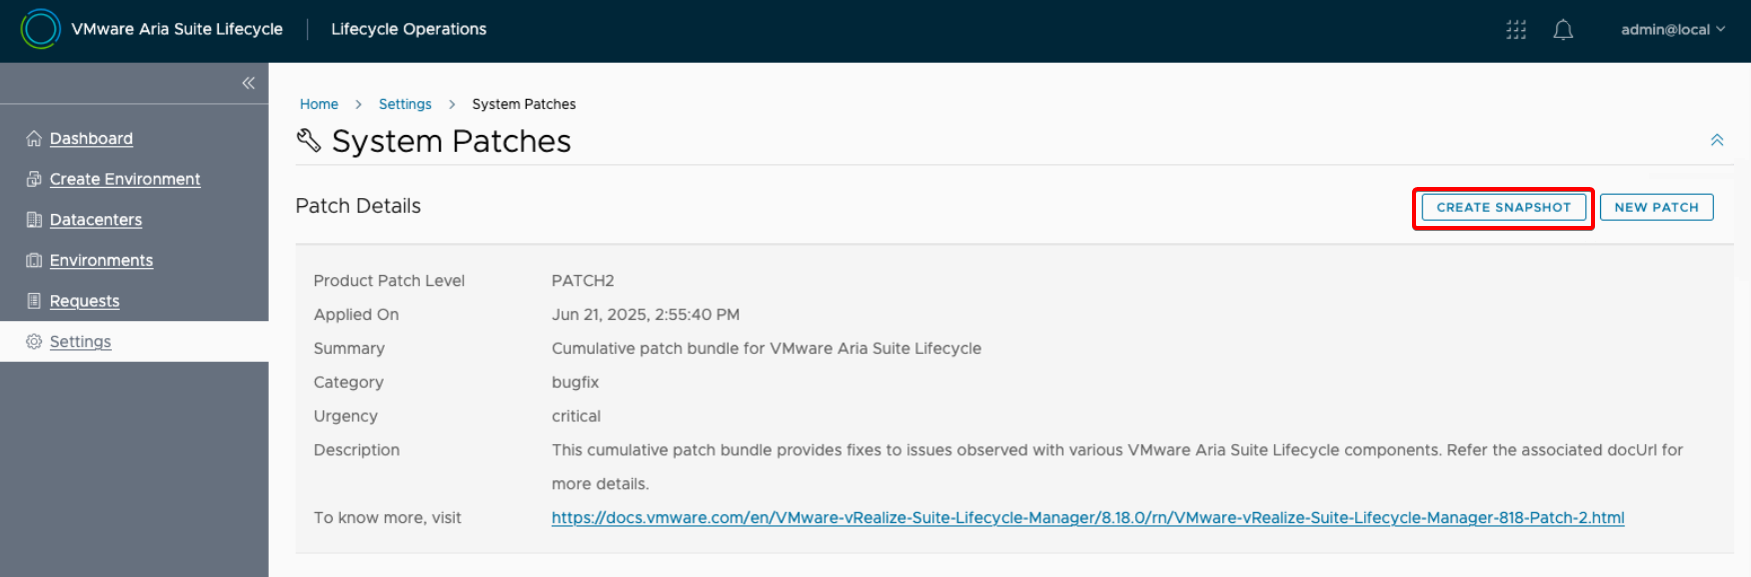Open the notifications bell

(x=1563, y=30)
